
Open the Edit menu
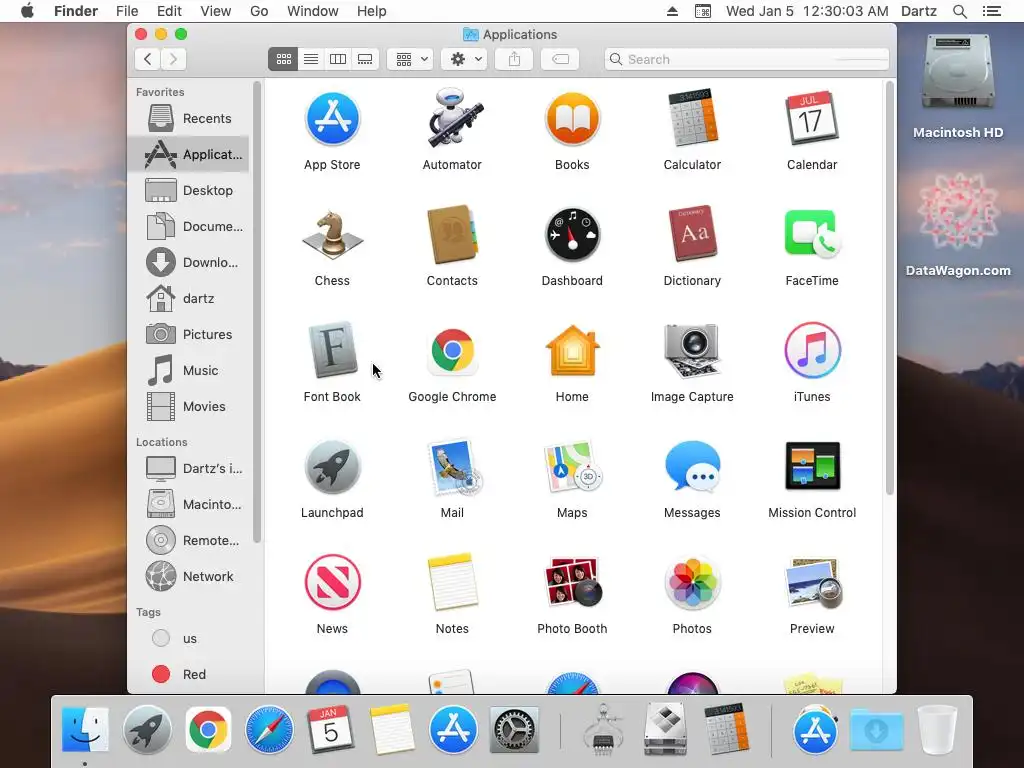point(169,11)
